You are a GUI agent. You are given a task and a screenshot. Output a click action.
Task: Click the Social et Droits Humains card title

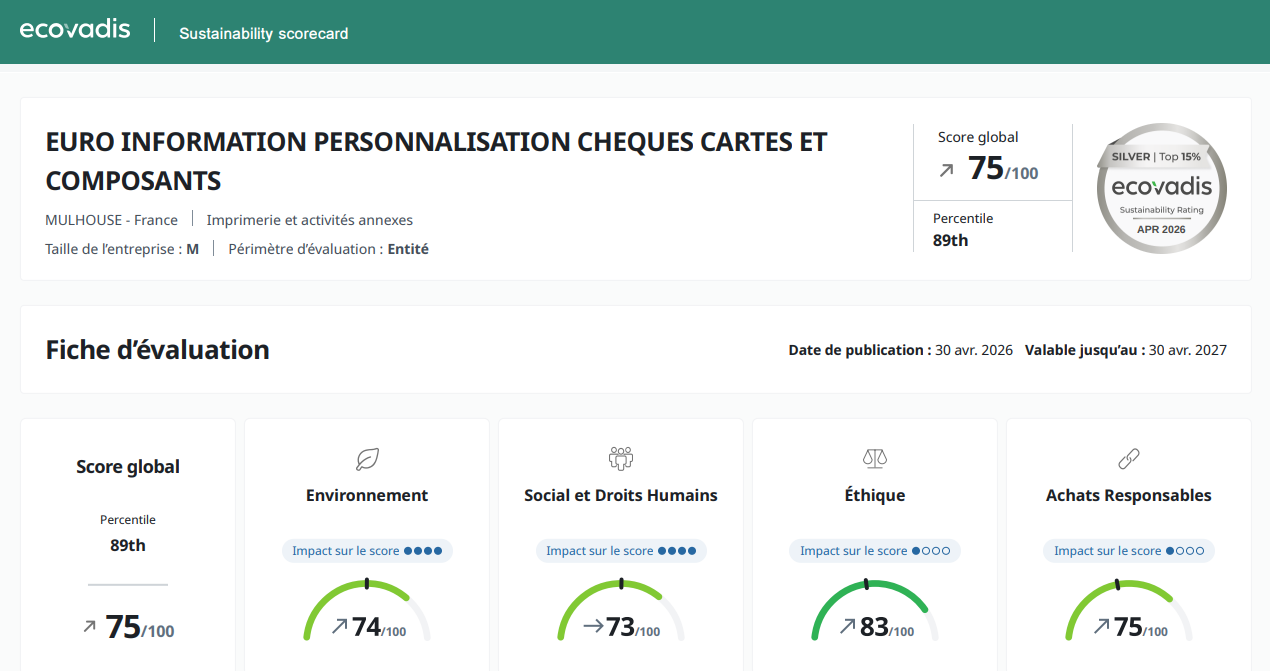tap(621, 495)
